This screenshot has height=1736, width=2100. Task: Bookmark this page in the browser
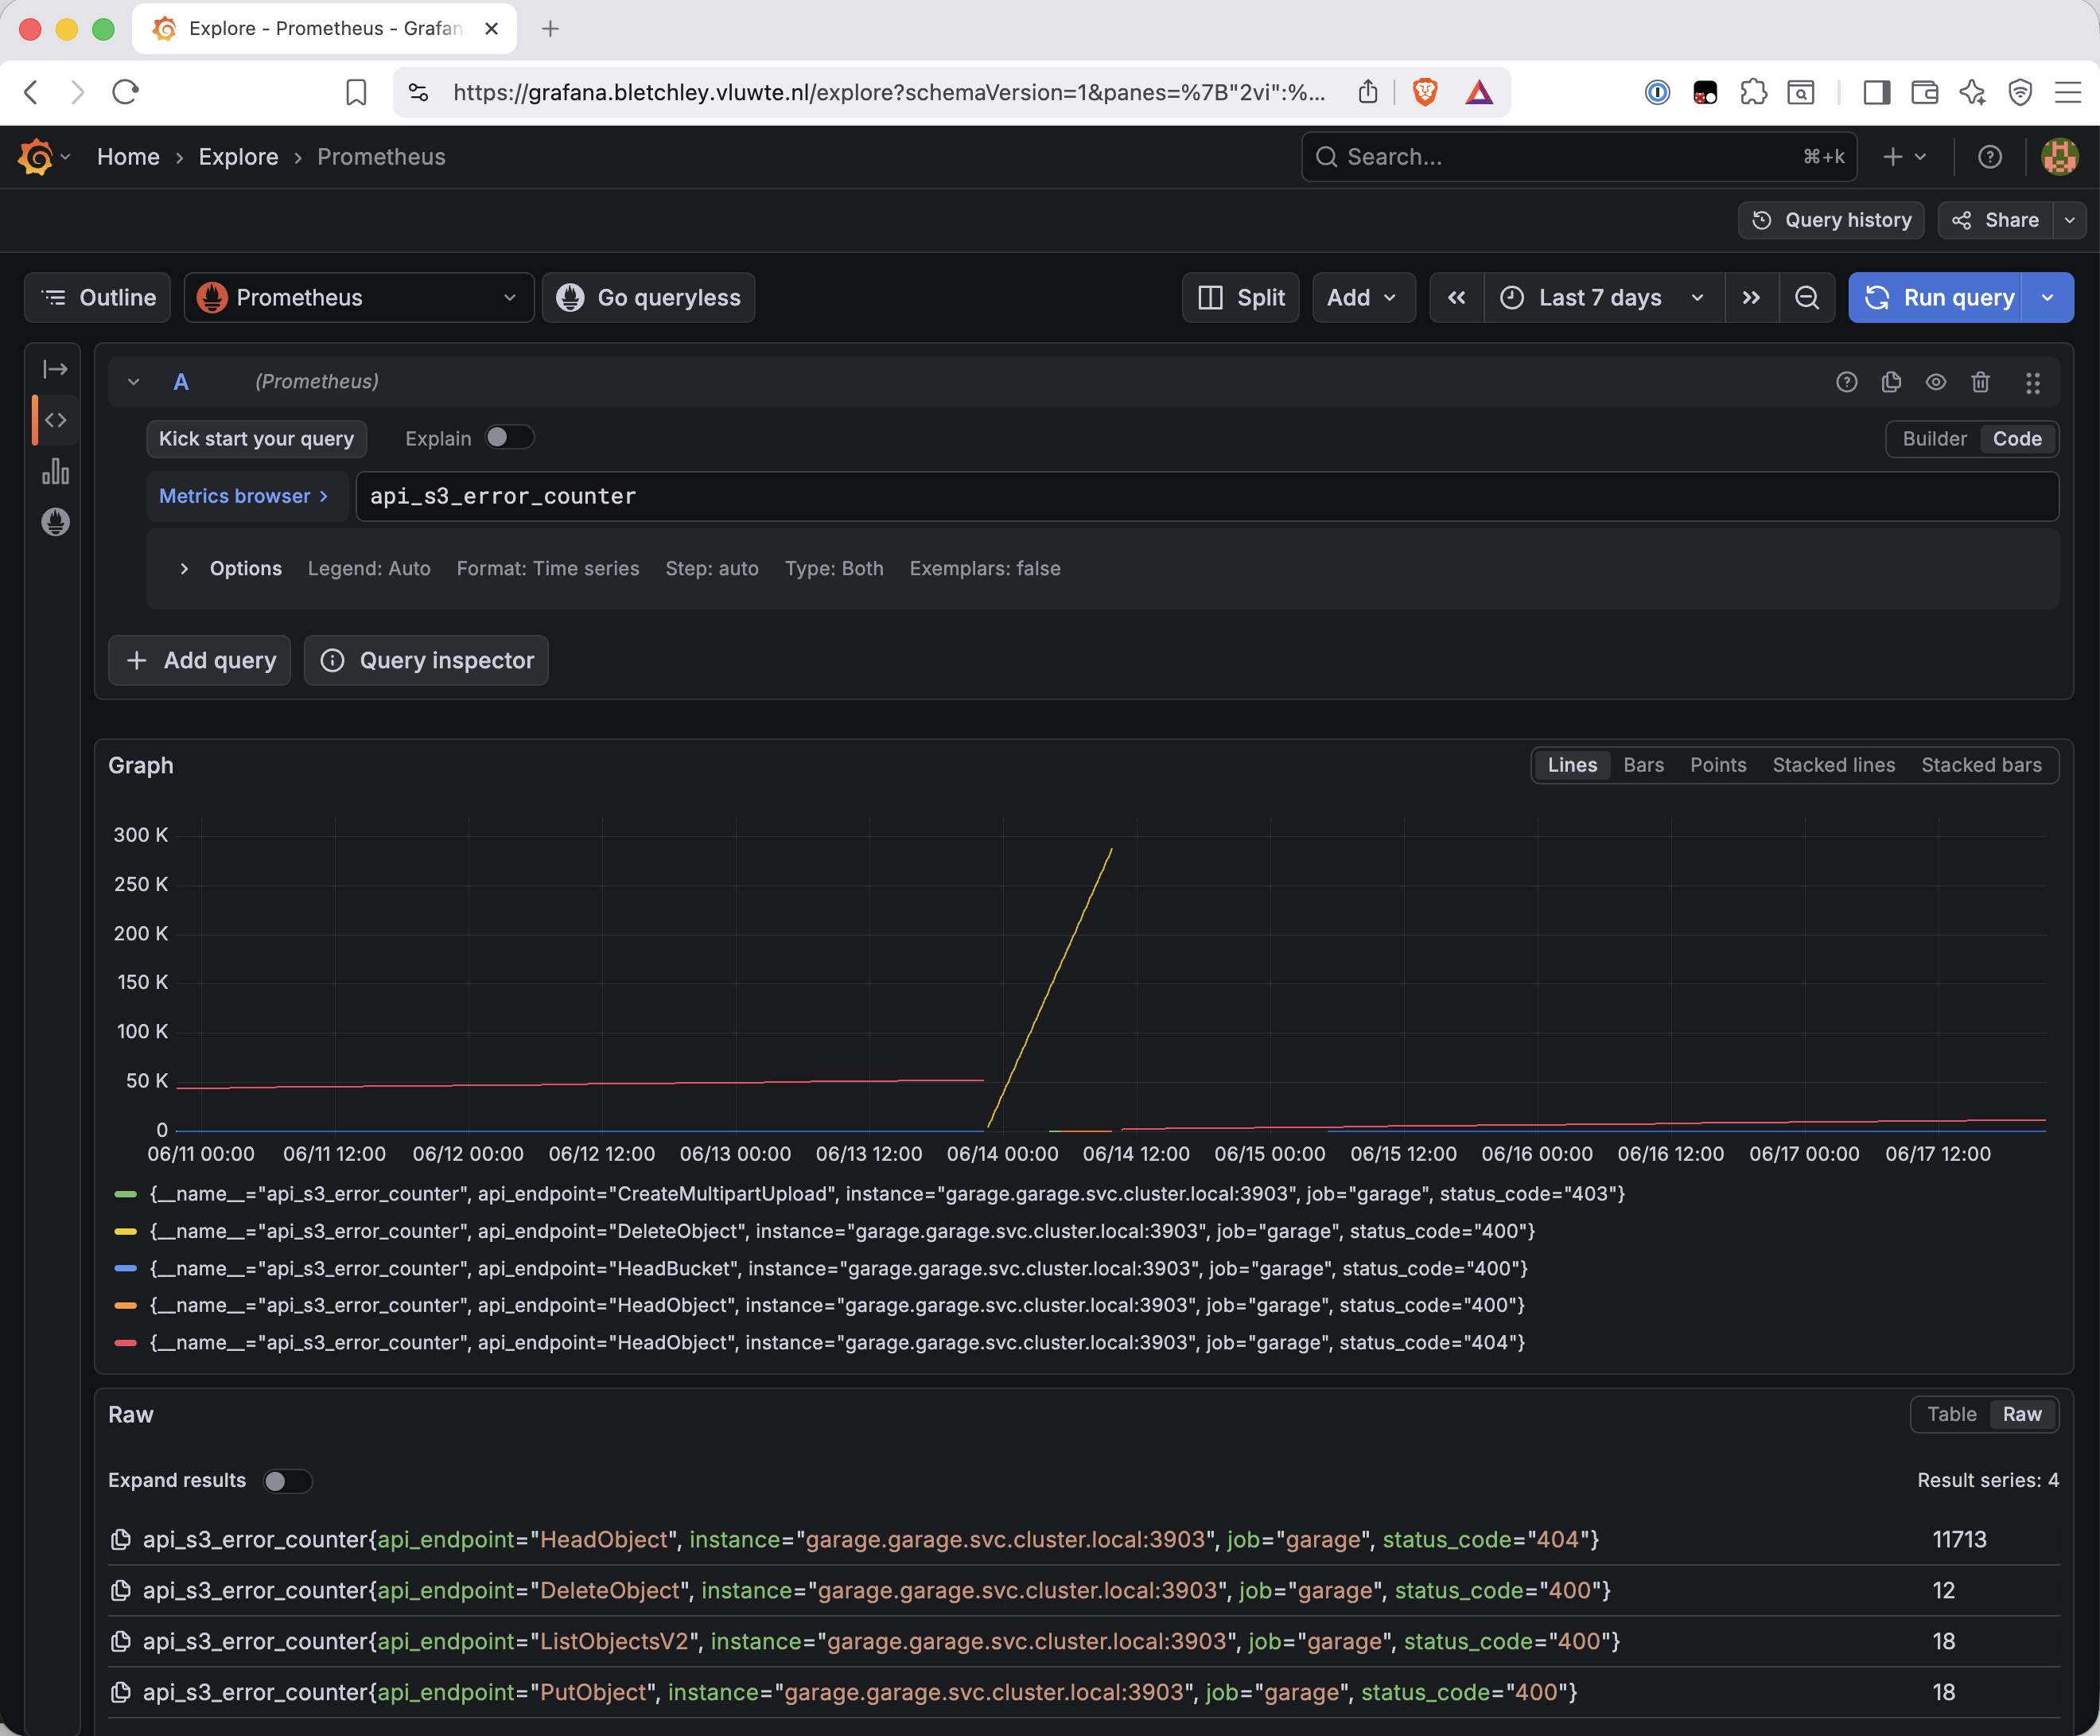[356, 93]
